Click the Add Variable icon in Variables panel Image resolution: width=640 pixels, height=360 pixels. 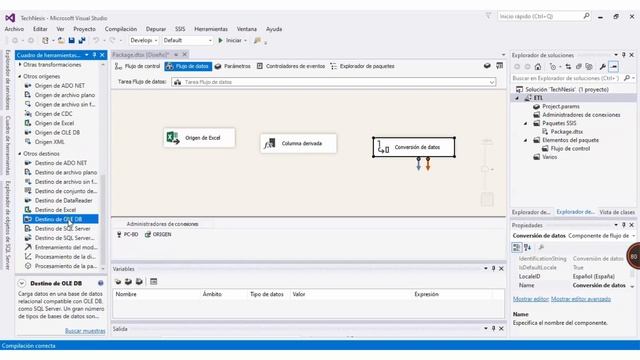click(118, 282)
